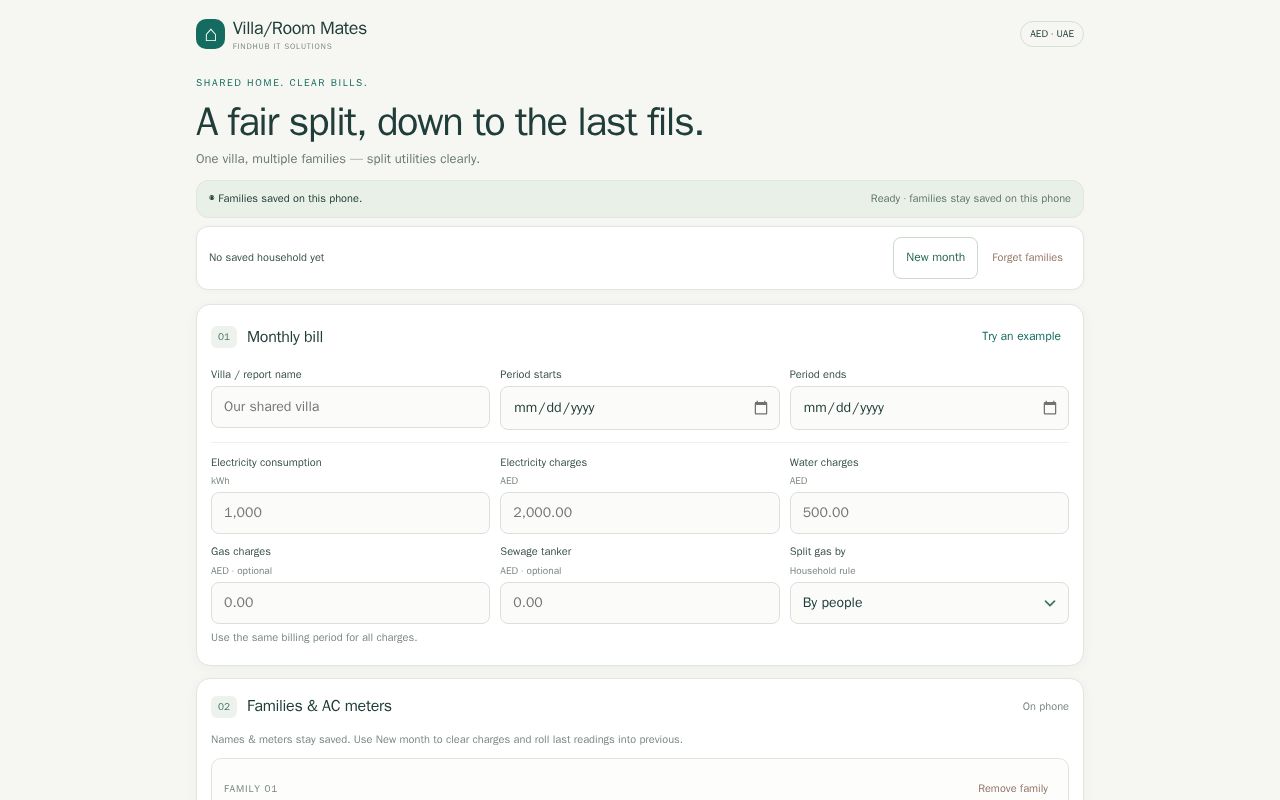Screen dimensions: 1280x800
Task: Click the 'Use the same billing period' hint
Action: pos(314,638)
